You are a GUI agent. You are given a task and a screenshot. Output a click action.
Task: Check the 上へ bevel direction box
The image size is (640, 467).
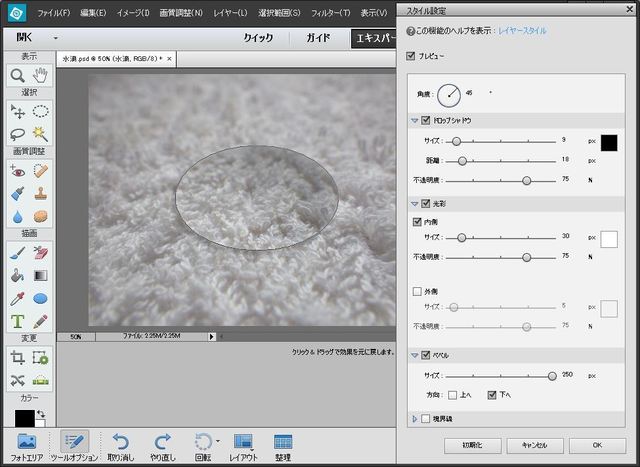coord(453,394)
